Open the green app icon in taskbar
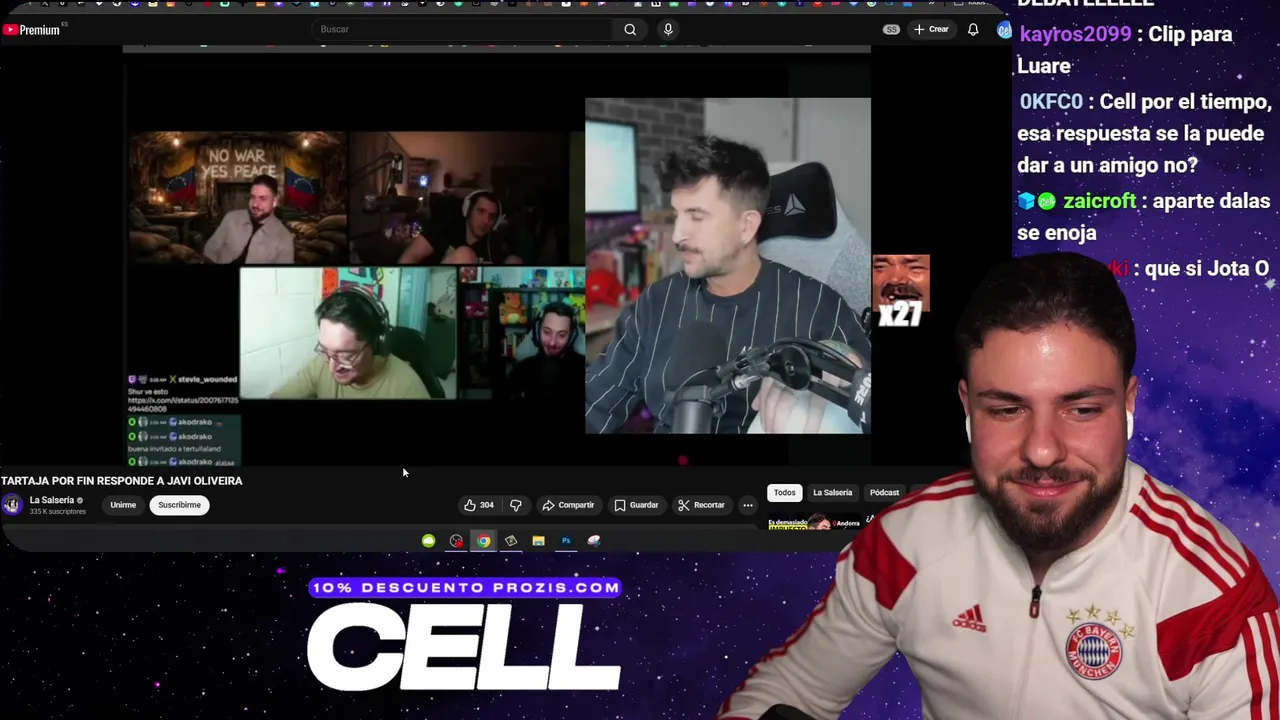The width and height of the screenshot is (1280, 720). 428,541
